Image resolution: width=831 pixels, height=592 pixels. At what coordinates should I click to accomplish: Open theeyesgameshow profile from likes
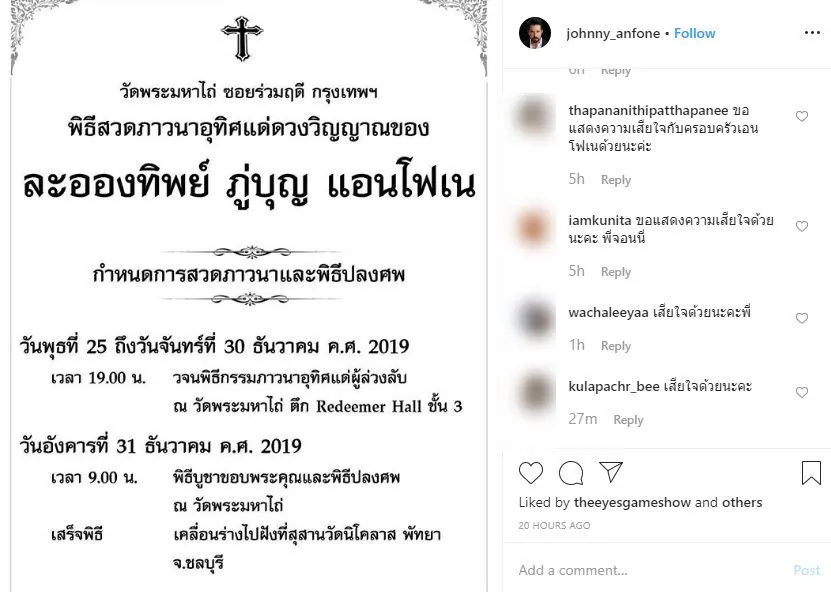(632, 502)
